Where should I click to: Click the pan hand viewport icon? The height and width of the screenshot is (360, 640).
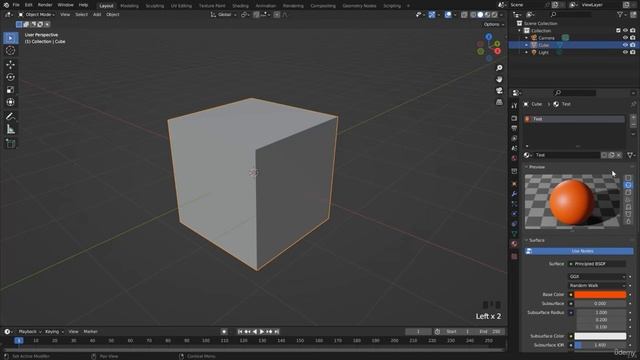click(499, 79)
